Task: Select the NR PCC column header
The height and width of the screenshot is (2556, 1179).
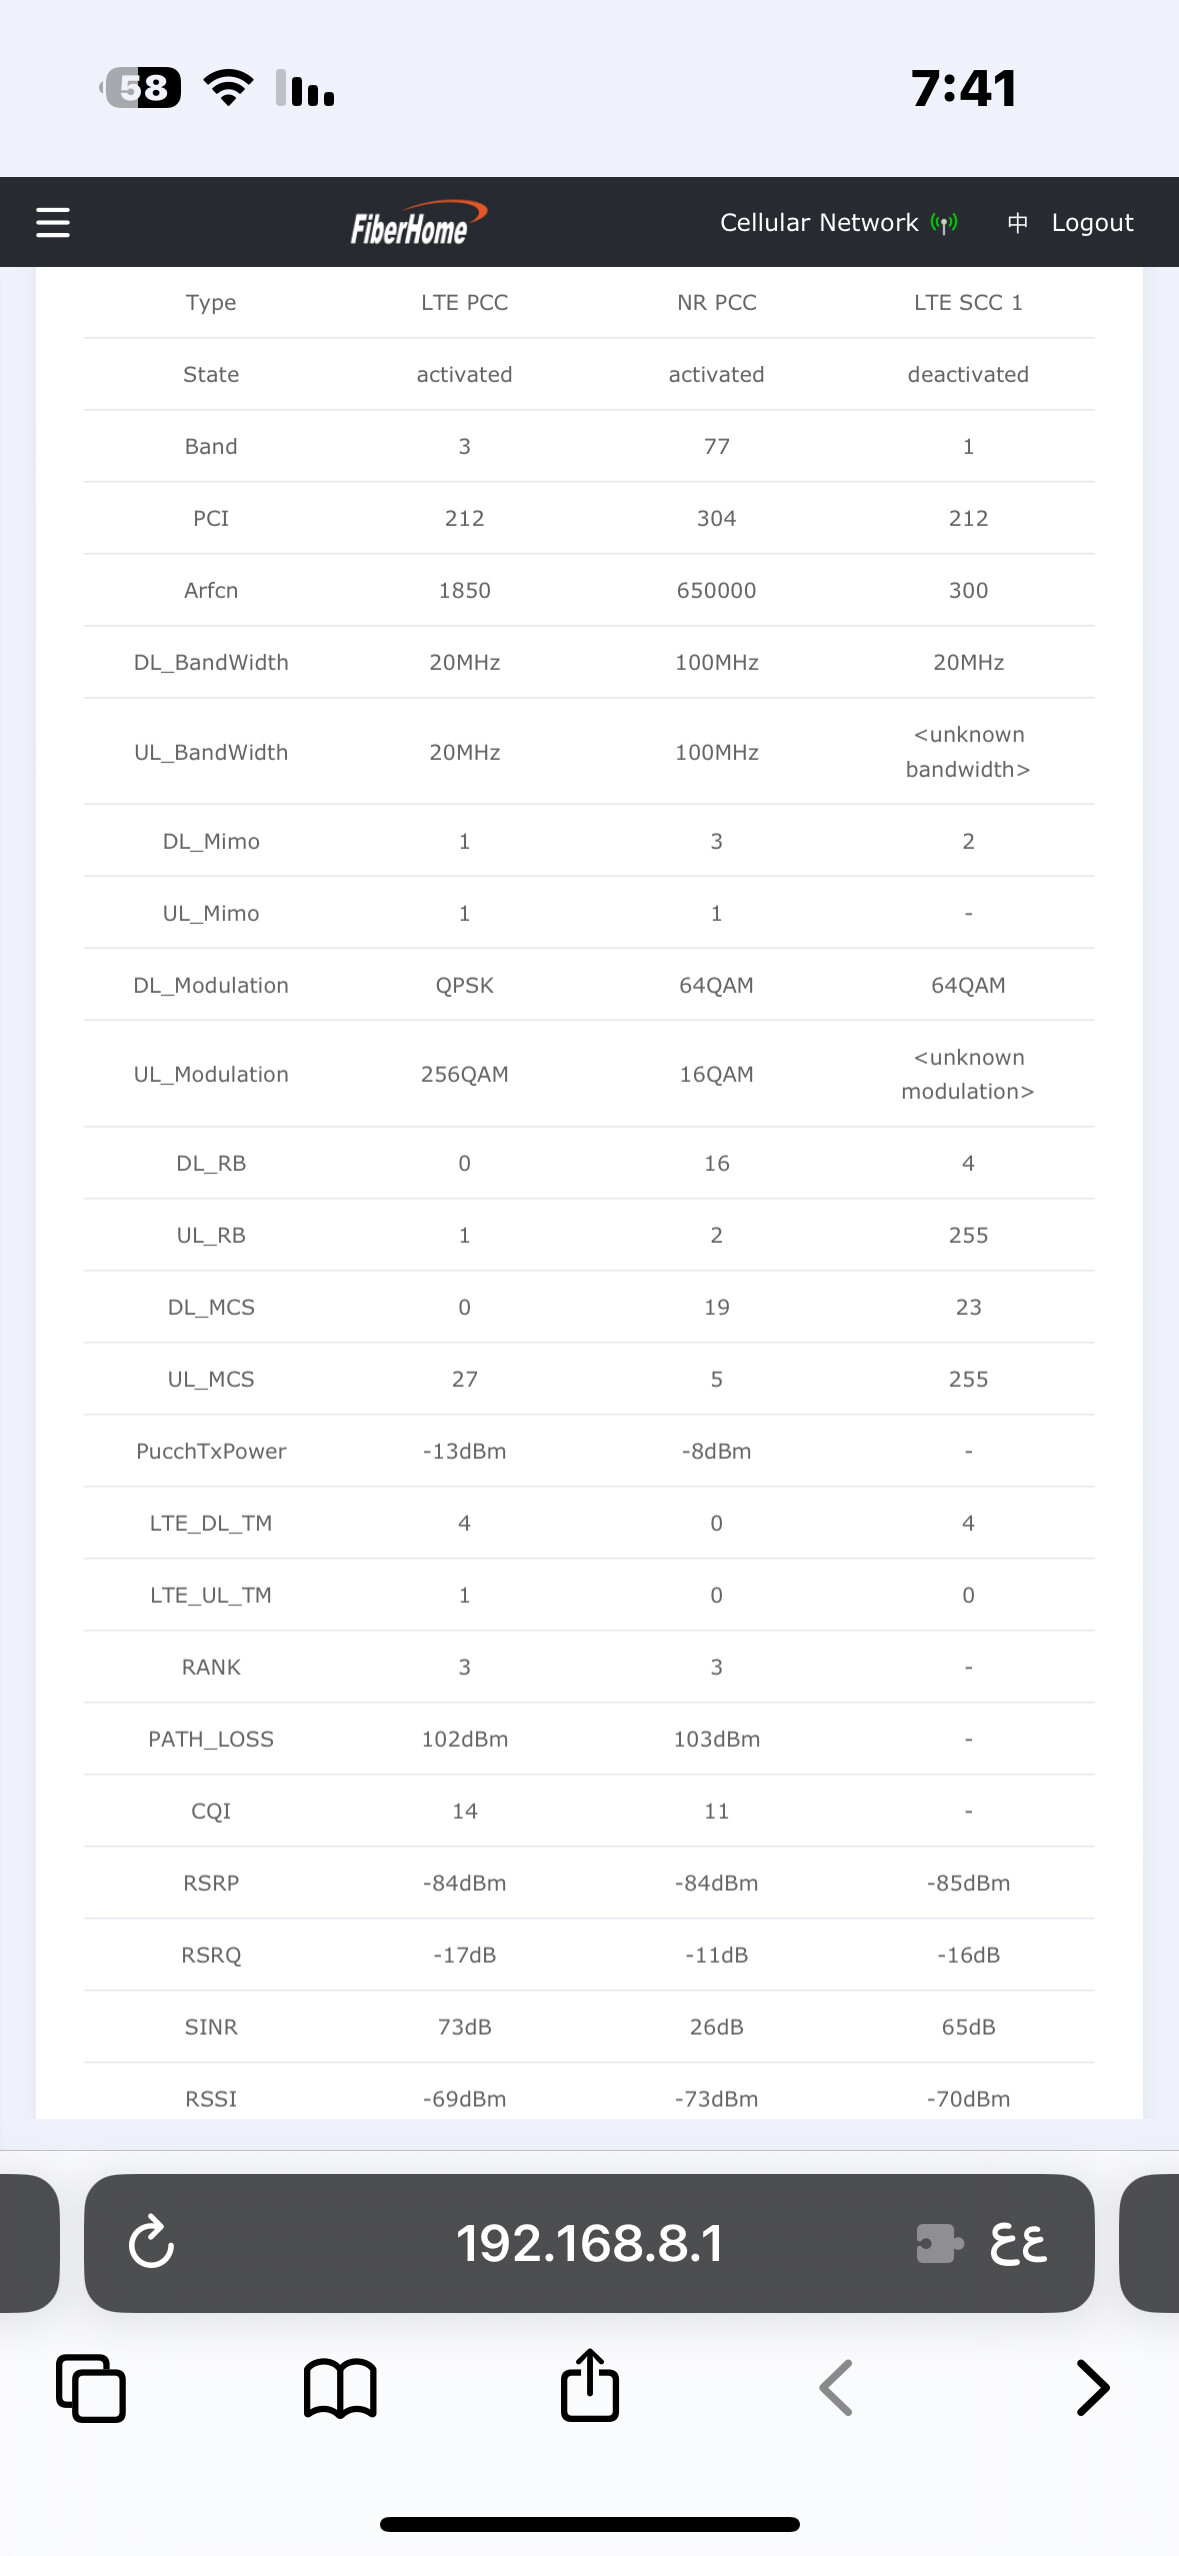Action: (716, 302)
